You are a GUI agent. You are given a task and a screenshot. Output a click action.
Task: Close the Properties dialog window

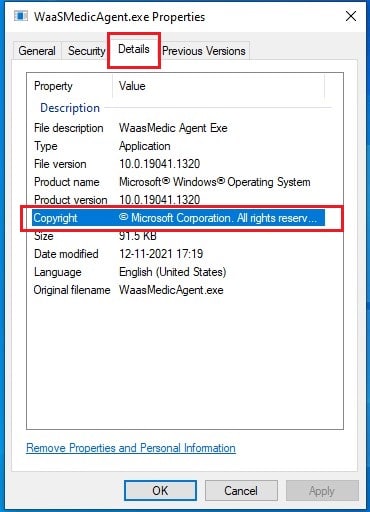tap(351, 16)
